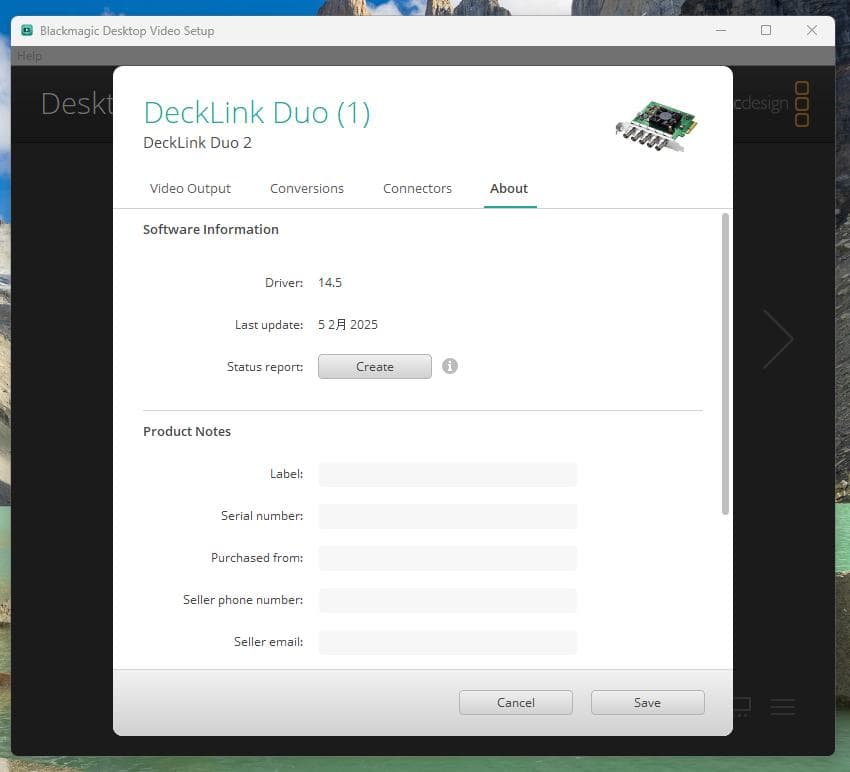Click the Seller email field

[x=447, y=642]
